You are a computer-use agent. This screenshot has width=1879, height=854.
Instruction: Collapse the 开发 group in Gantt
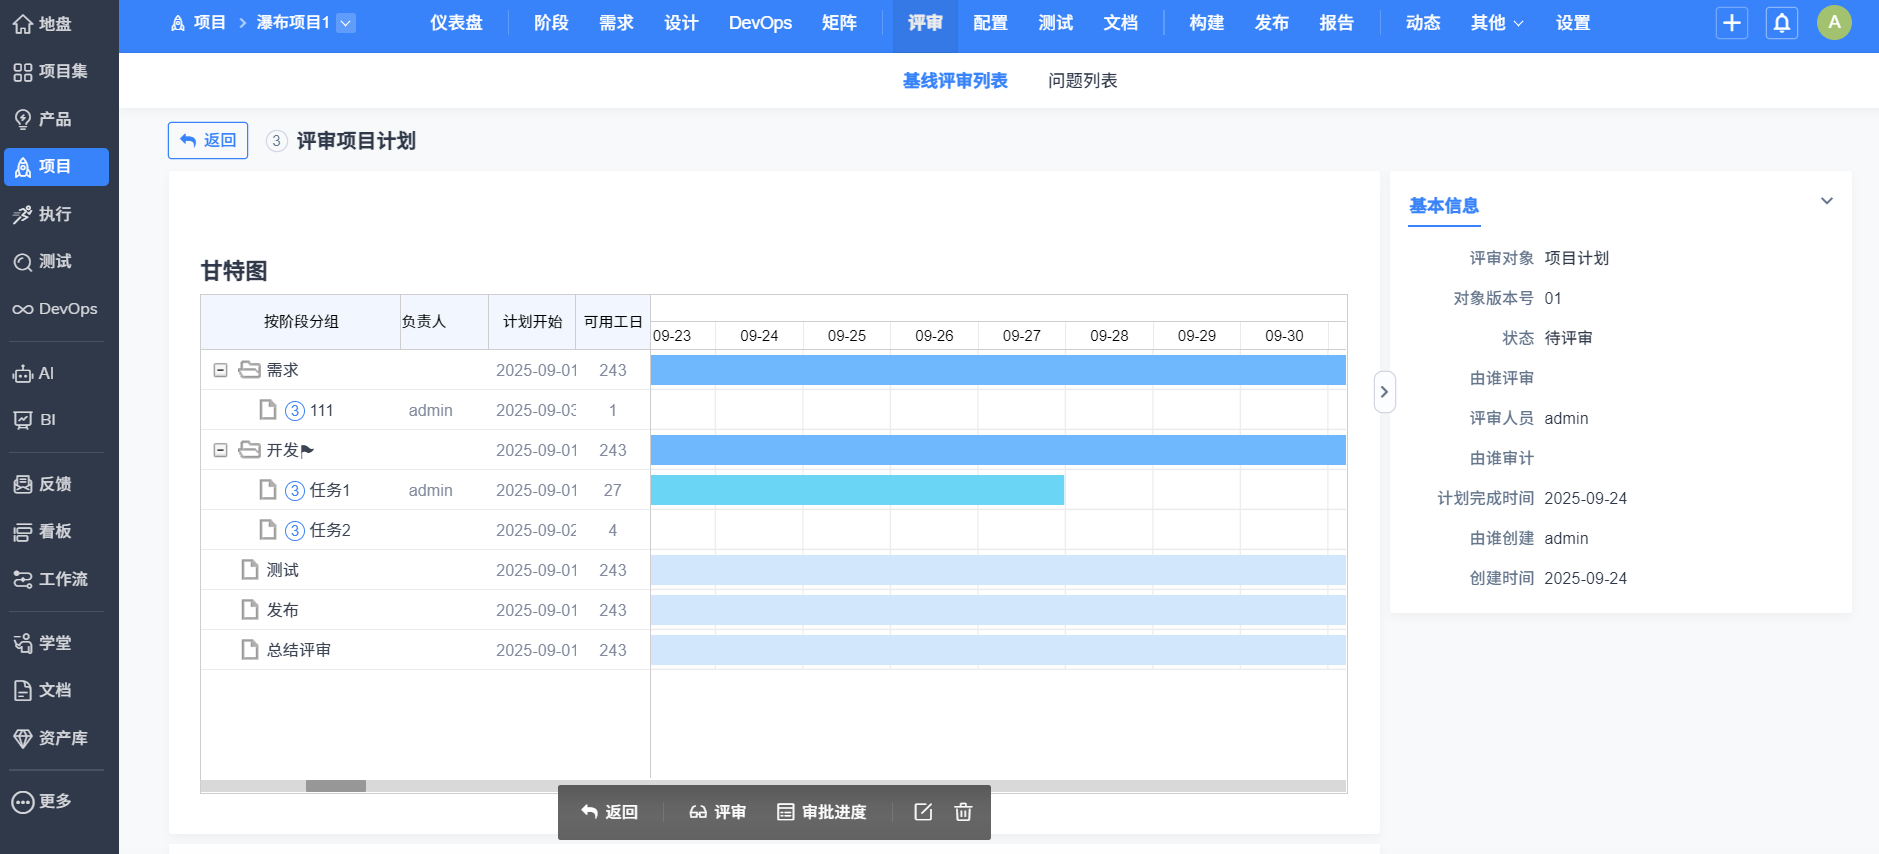pos(220,450)
